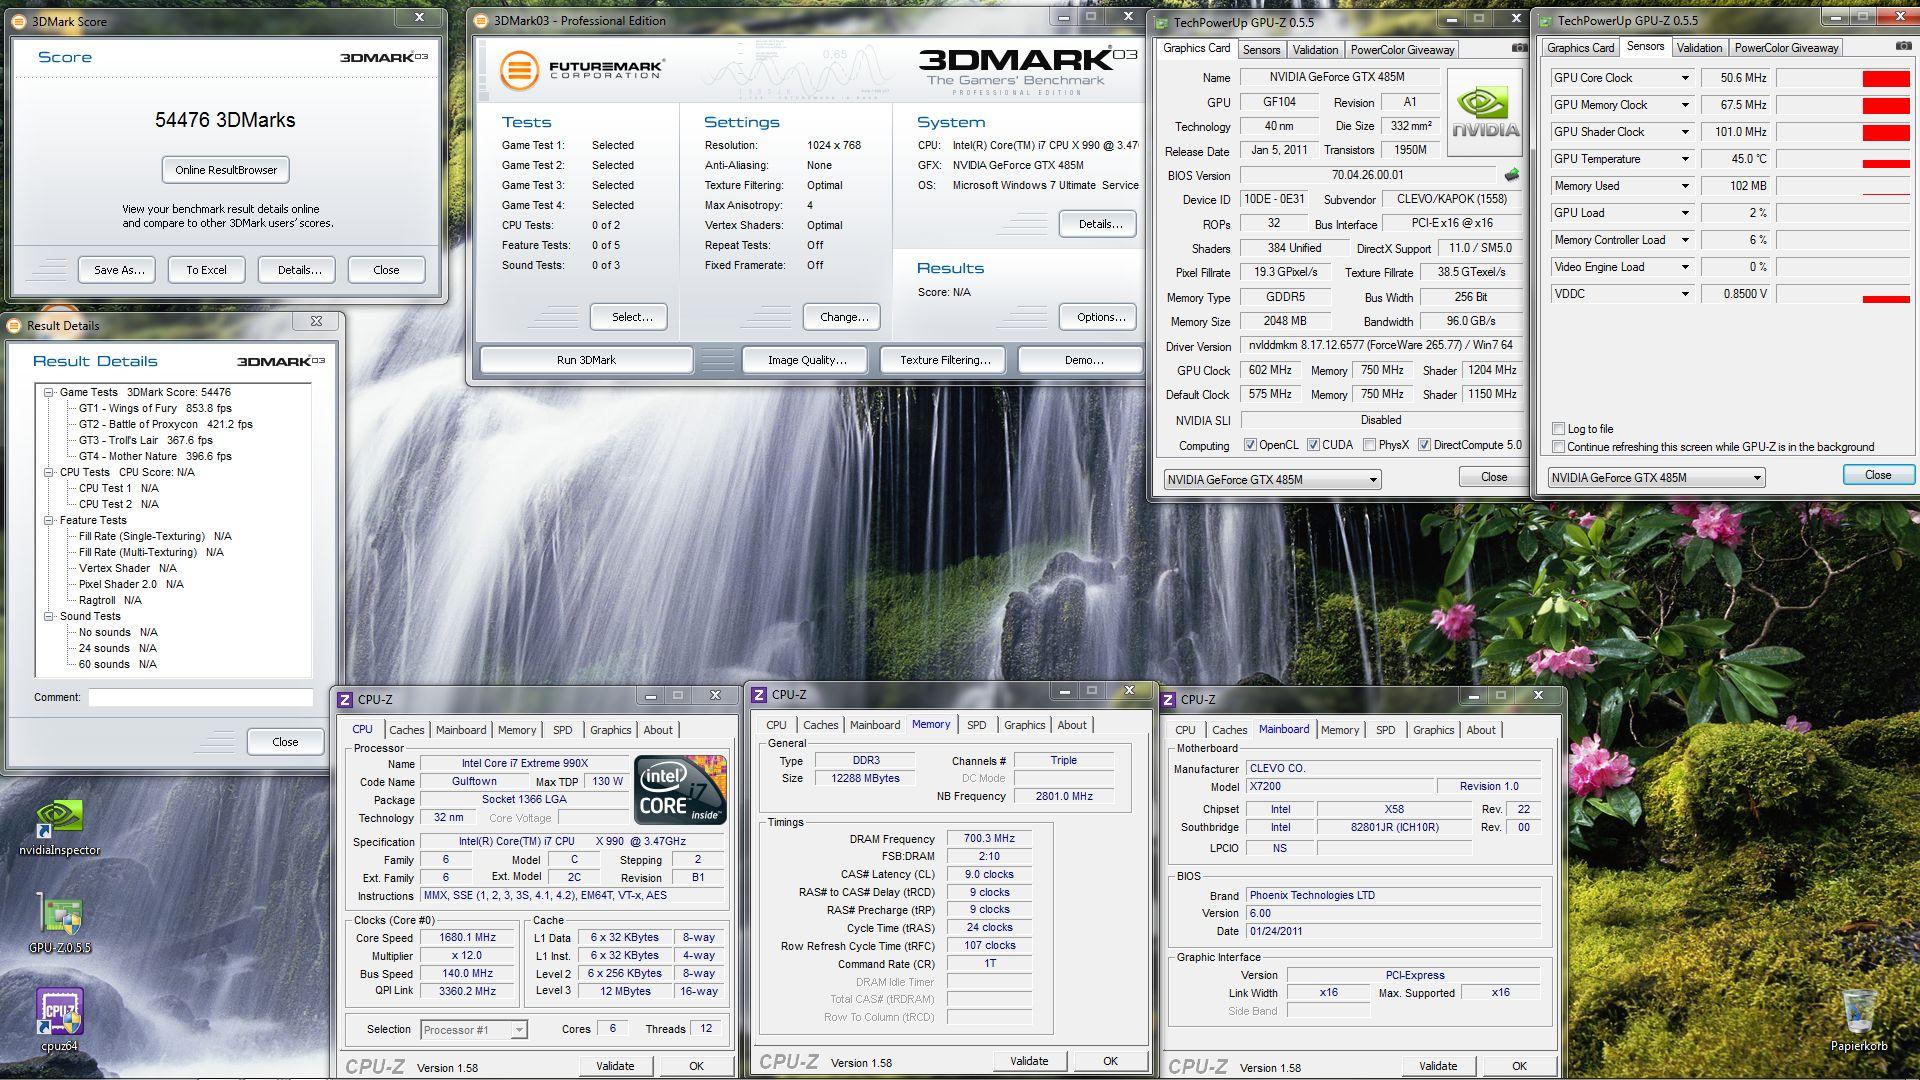Toggle the DirectCompute 5.0 checkbox

[x=1424, y=445]
